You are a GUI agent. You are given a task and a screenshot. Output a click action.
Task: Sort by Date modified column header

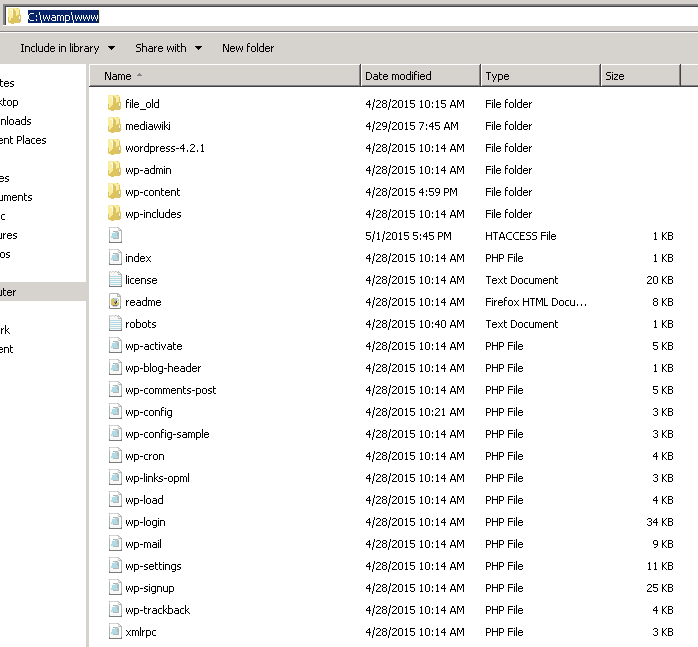(420, 76)
